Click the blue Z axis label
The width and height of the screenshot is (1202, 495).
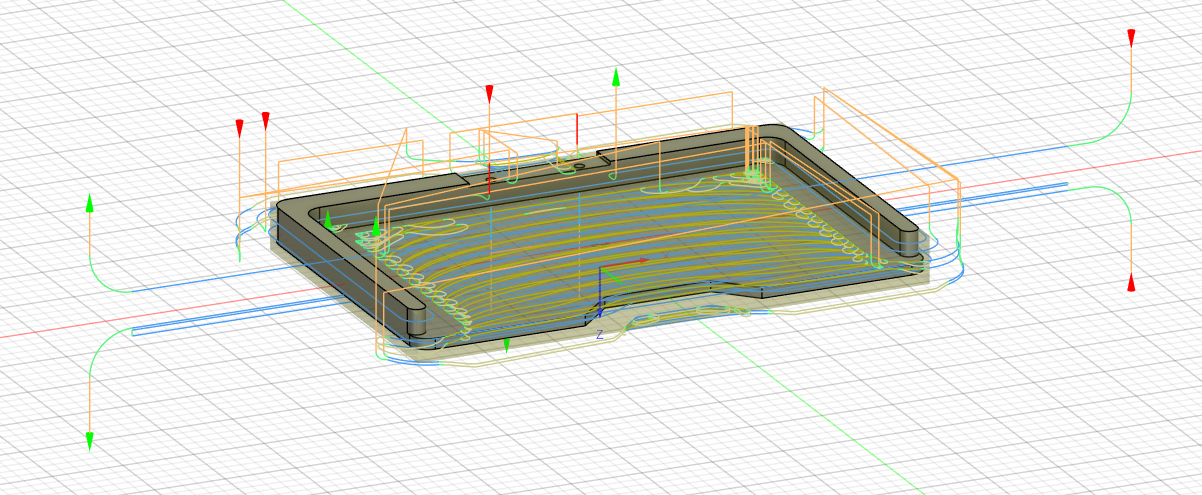pyautogui.click(x=598, y=335)
